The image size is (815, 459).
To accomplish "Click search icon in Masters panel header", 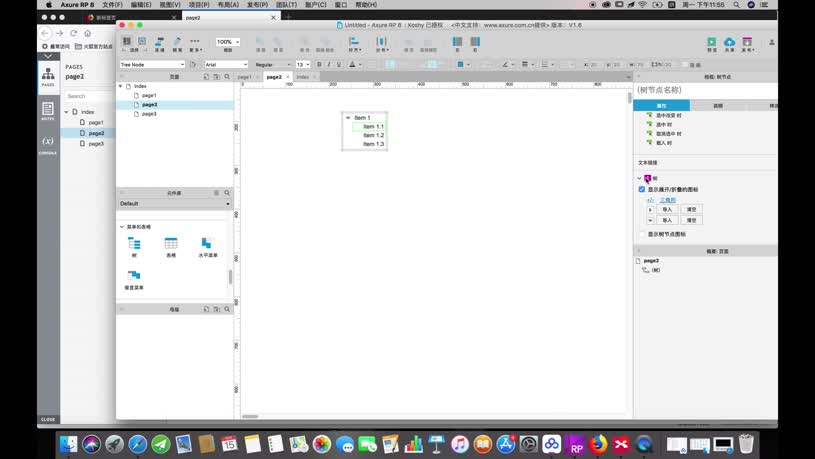I will [227, 309].
